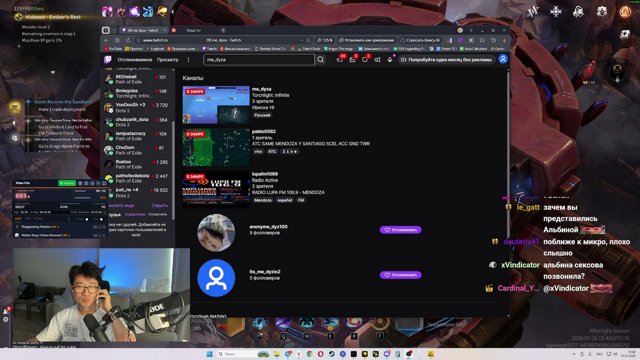This screenshot has width=640, height=360.
Task: Click the Установить как приложение button
Action: pyautogui.click(x=367, y=40)
